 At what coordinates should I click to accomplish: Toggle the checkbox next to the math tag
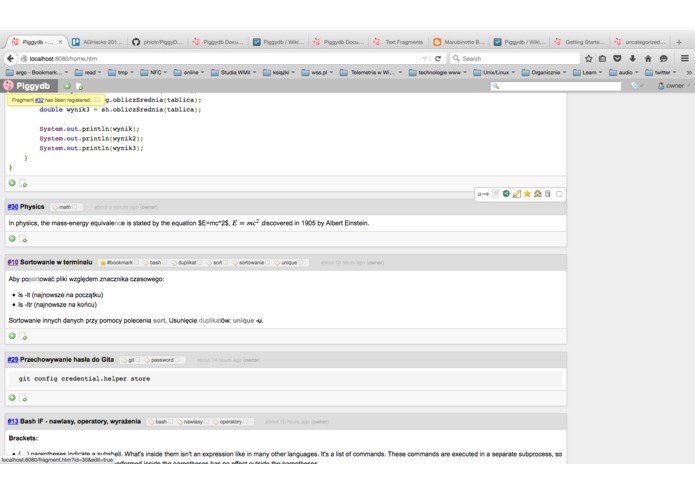tap(75, 207)
